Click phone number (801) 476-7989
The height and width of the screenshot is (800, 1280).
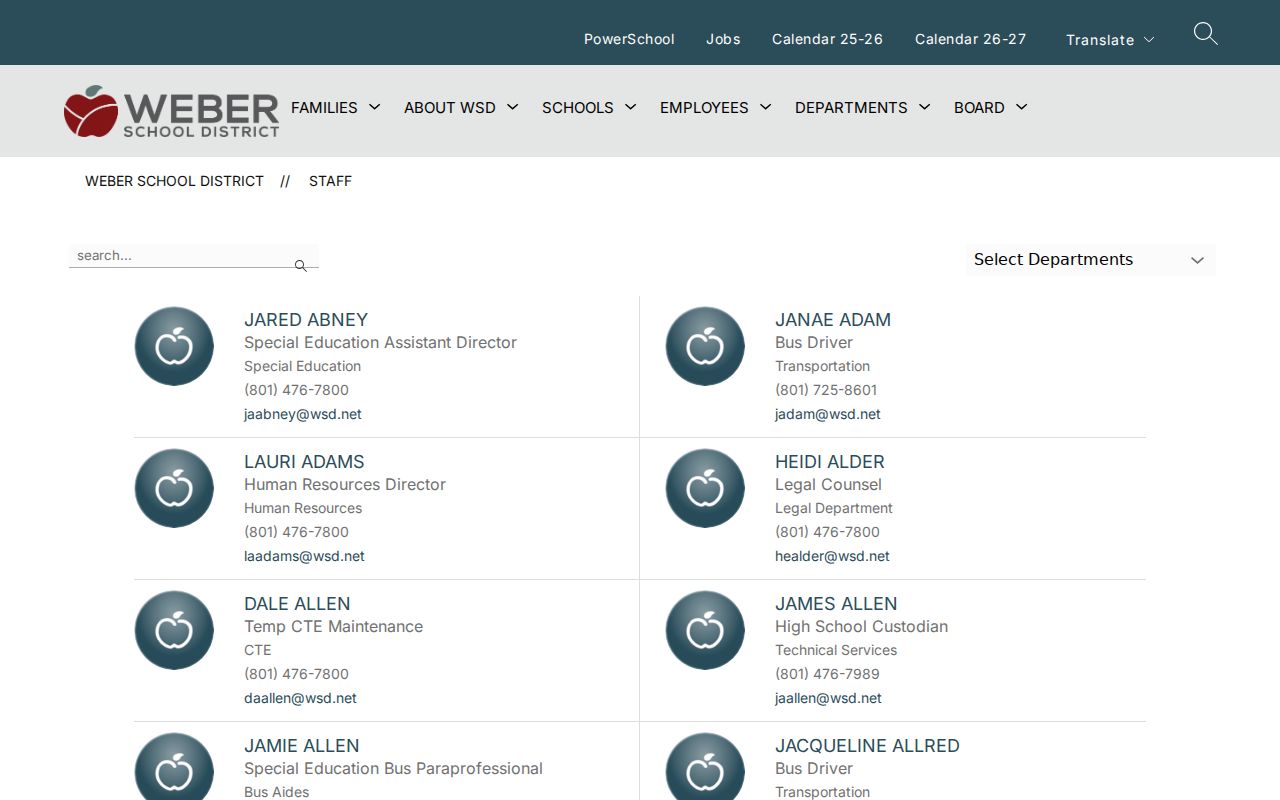pos(827,674)
